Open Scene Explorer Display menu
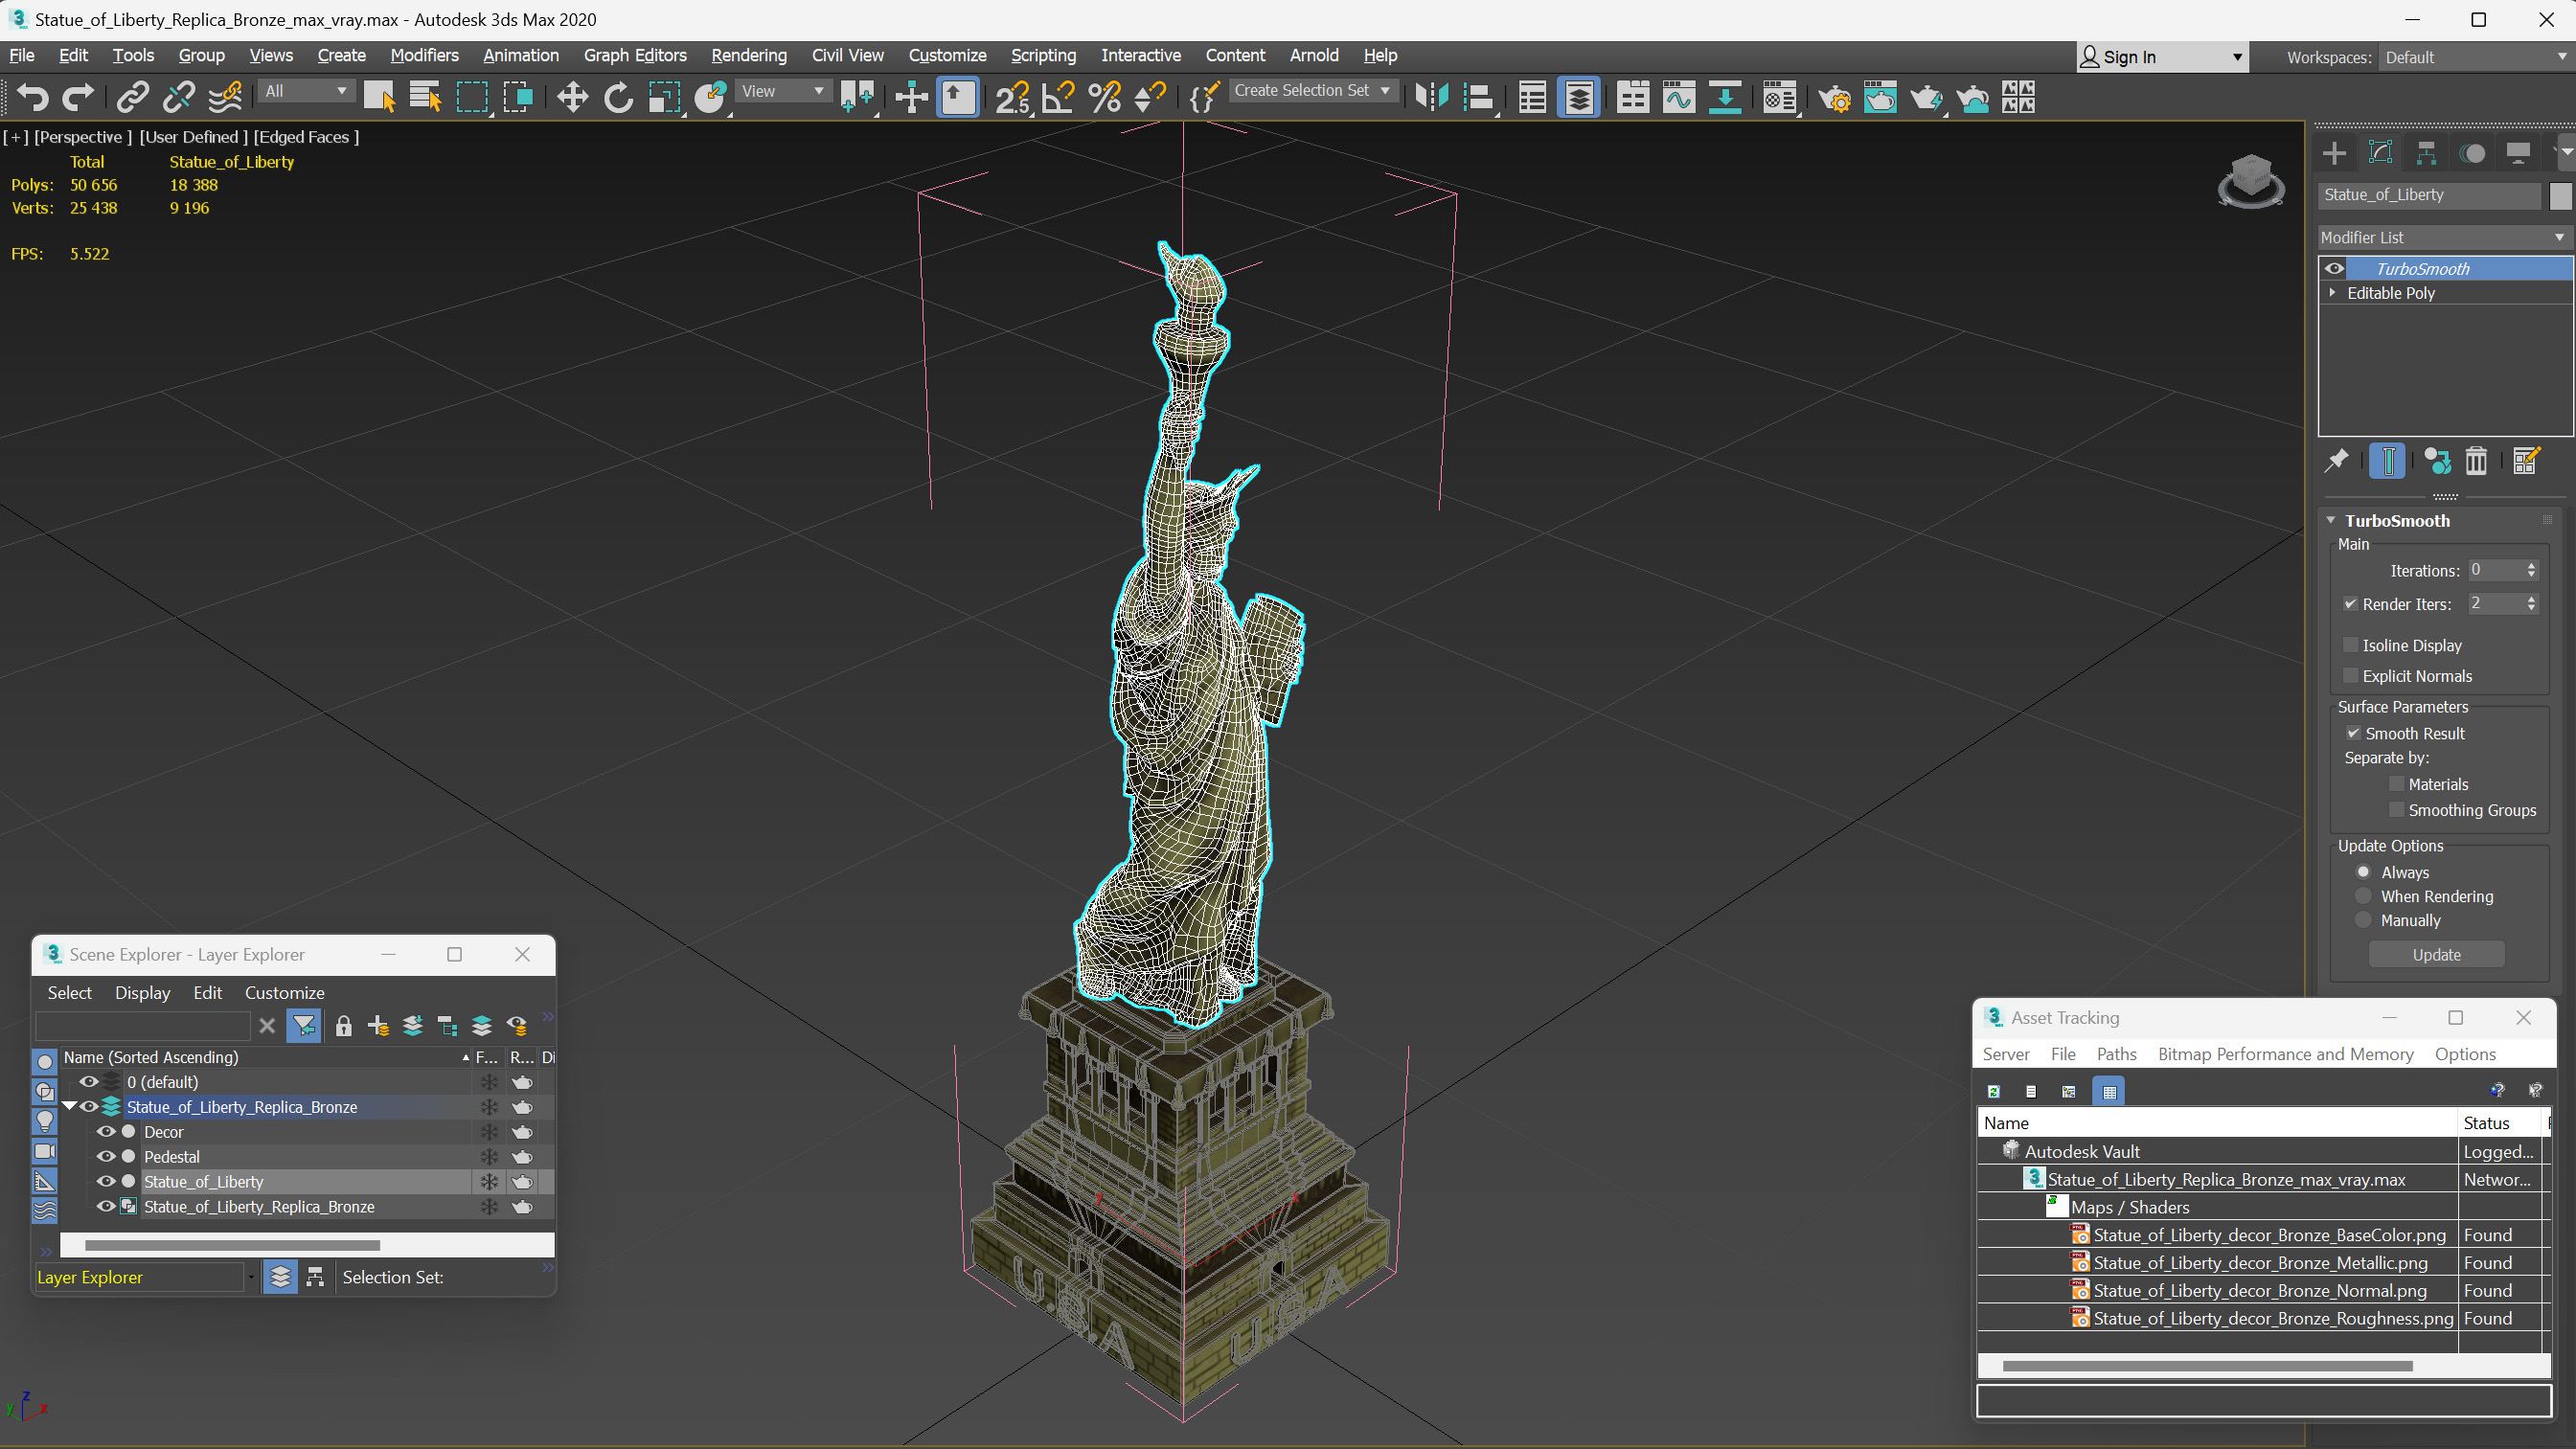This screenshot has height=1449, width=2576. (142, 992)
